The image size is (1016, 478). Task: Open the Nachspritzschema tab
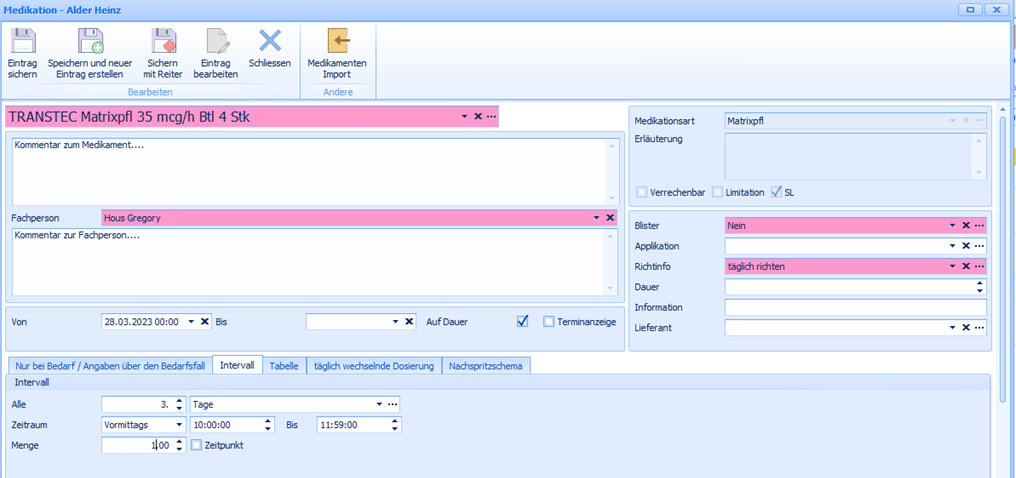tap(485, 366)
